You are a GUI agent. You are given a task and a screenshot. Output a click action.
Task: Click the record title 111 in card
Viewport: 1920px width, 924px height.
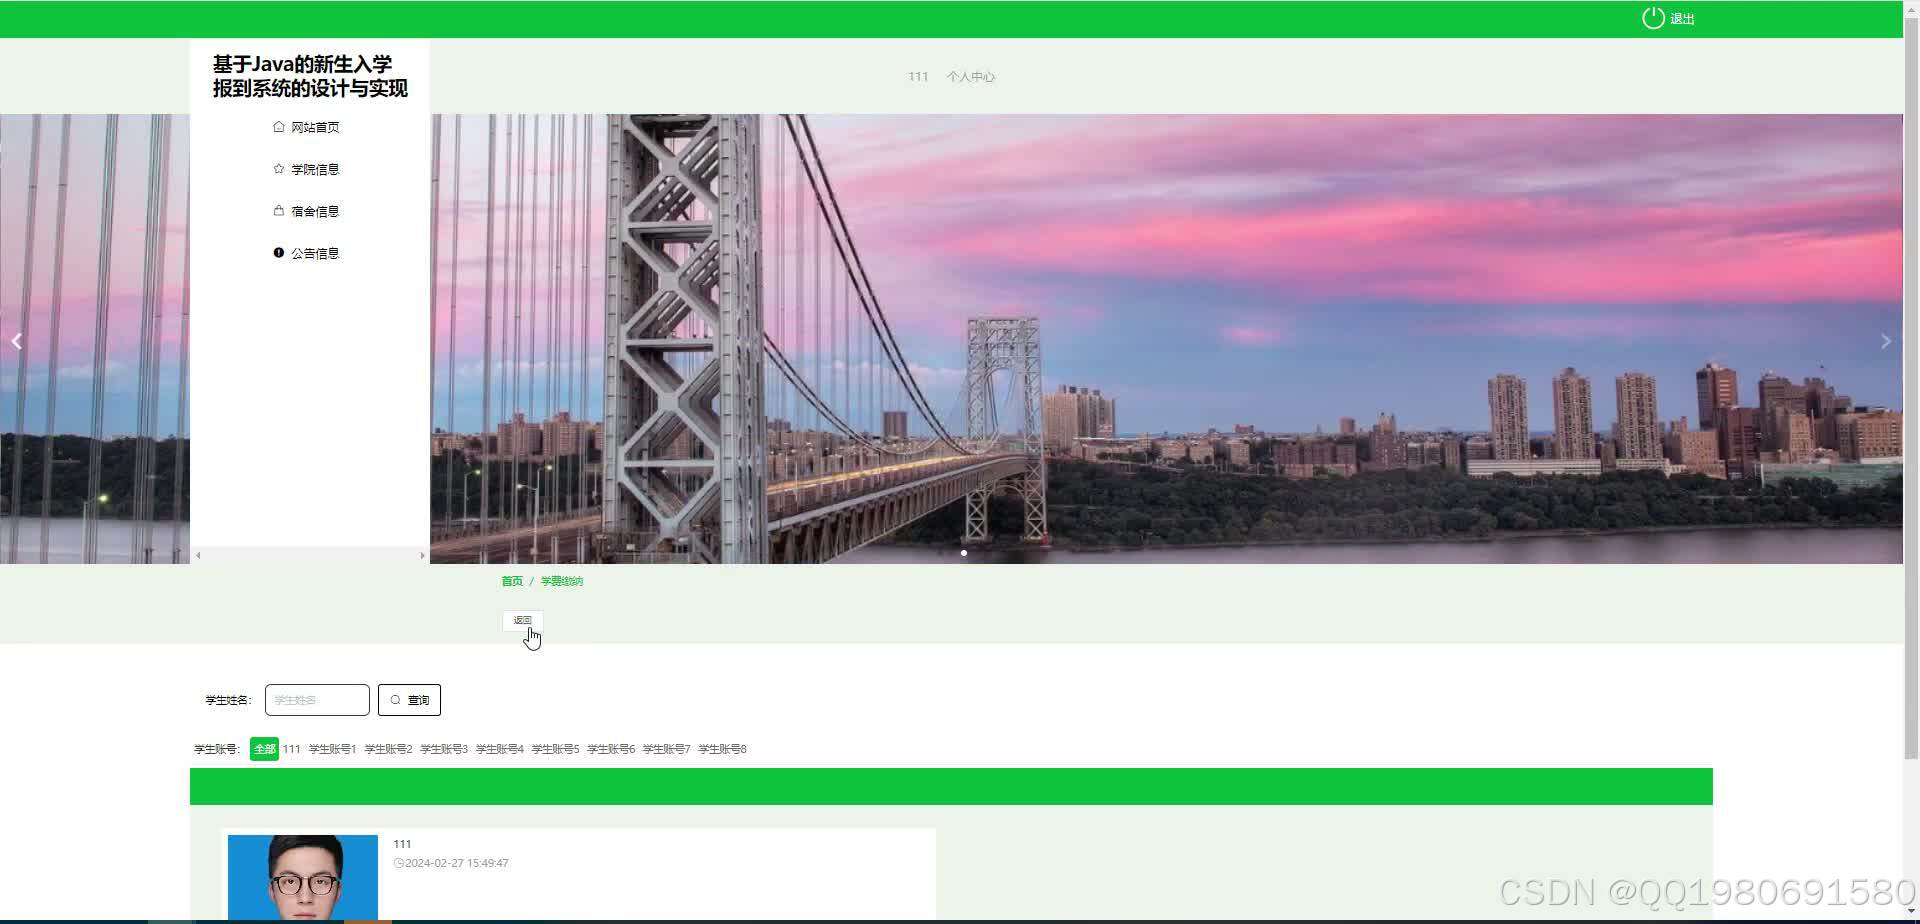pos(402,844)
